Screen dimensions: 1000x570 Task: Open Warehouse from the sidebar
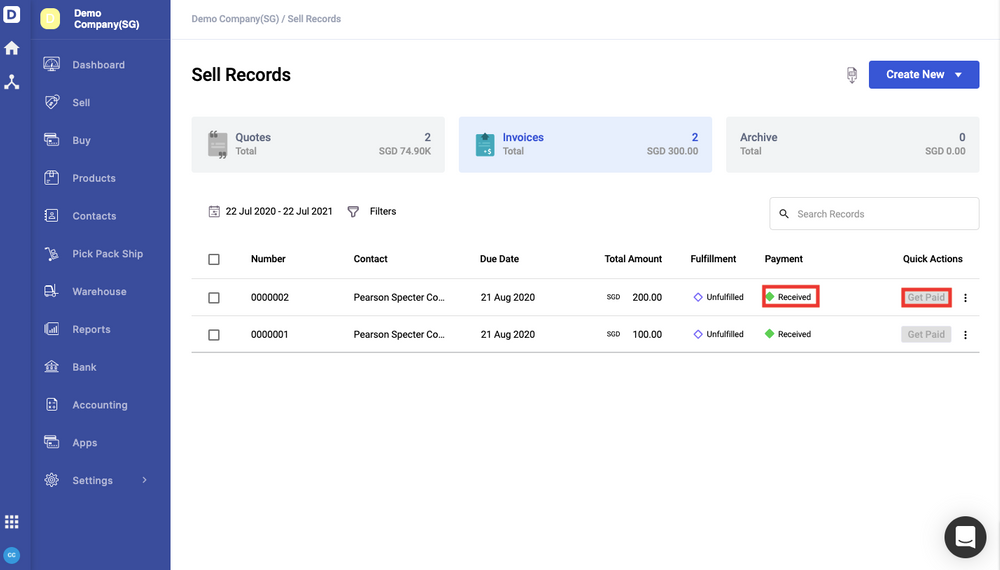99,292
